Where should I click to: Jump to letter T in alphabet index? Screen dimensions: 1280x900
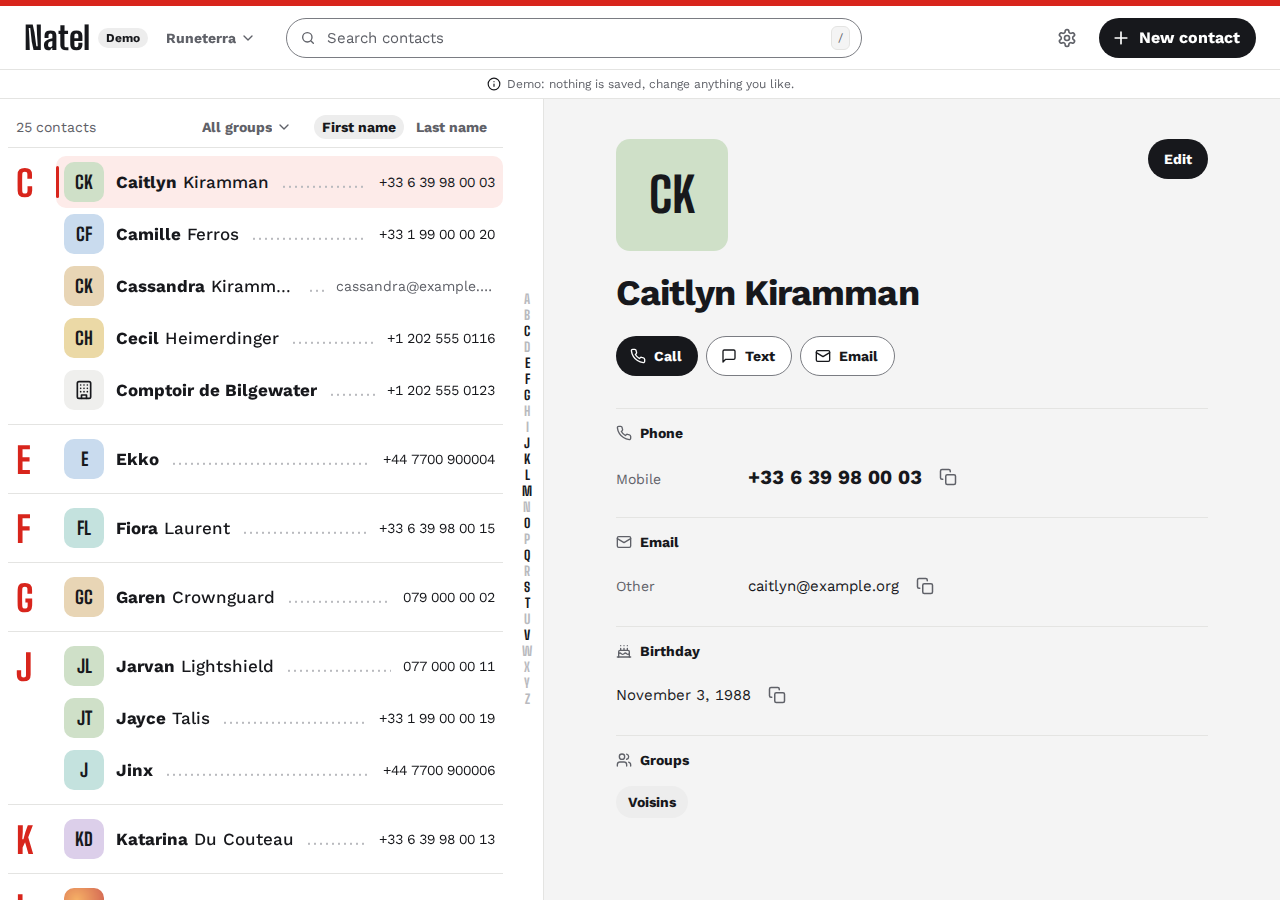[527, 603]
